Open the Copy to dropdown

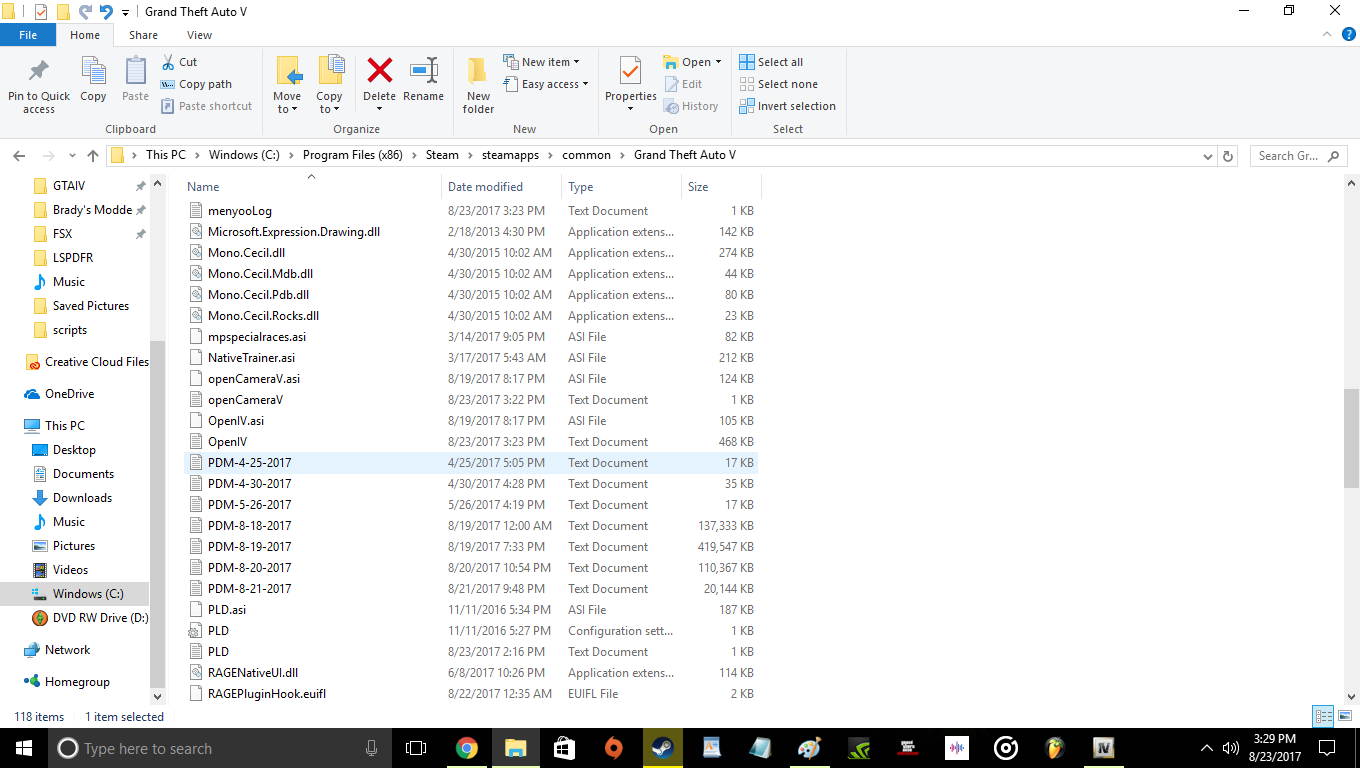329,103
